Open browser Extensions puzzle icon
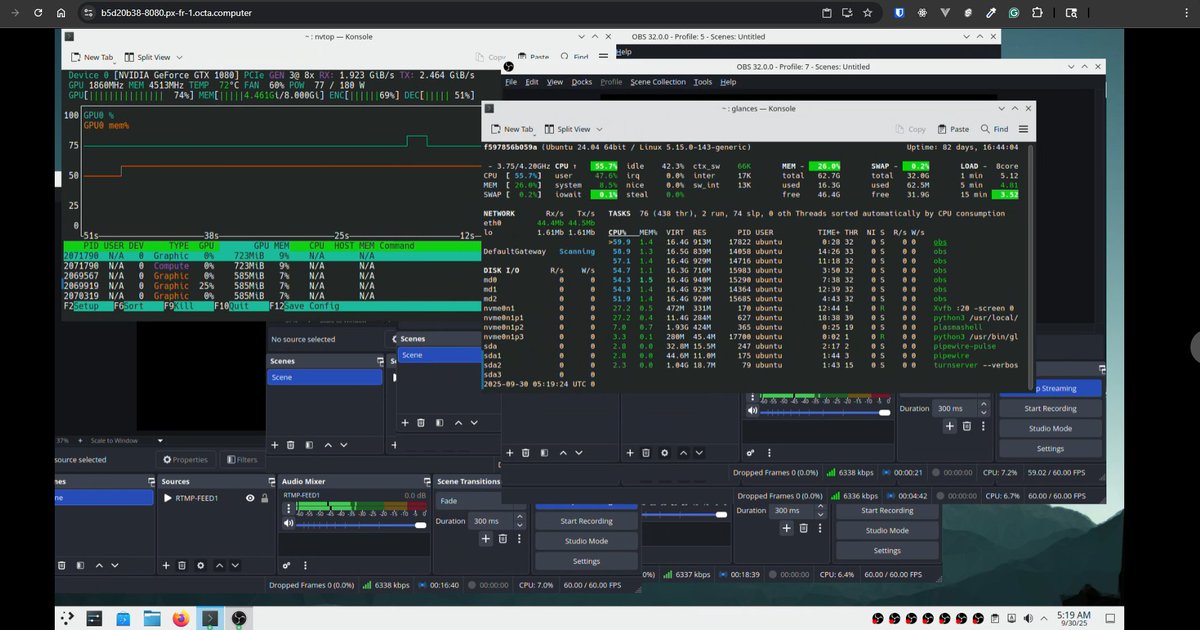Screen dimensions: 1200x630 point(1037,13)
